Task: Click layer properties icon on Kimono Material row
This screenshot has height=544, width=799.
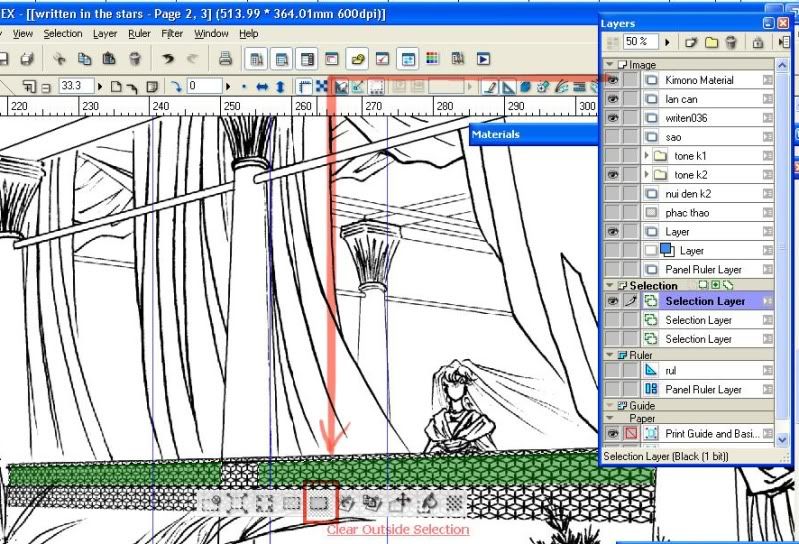Action: [x=767, y=80]
